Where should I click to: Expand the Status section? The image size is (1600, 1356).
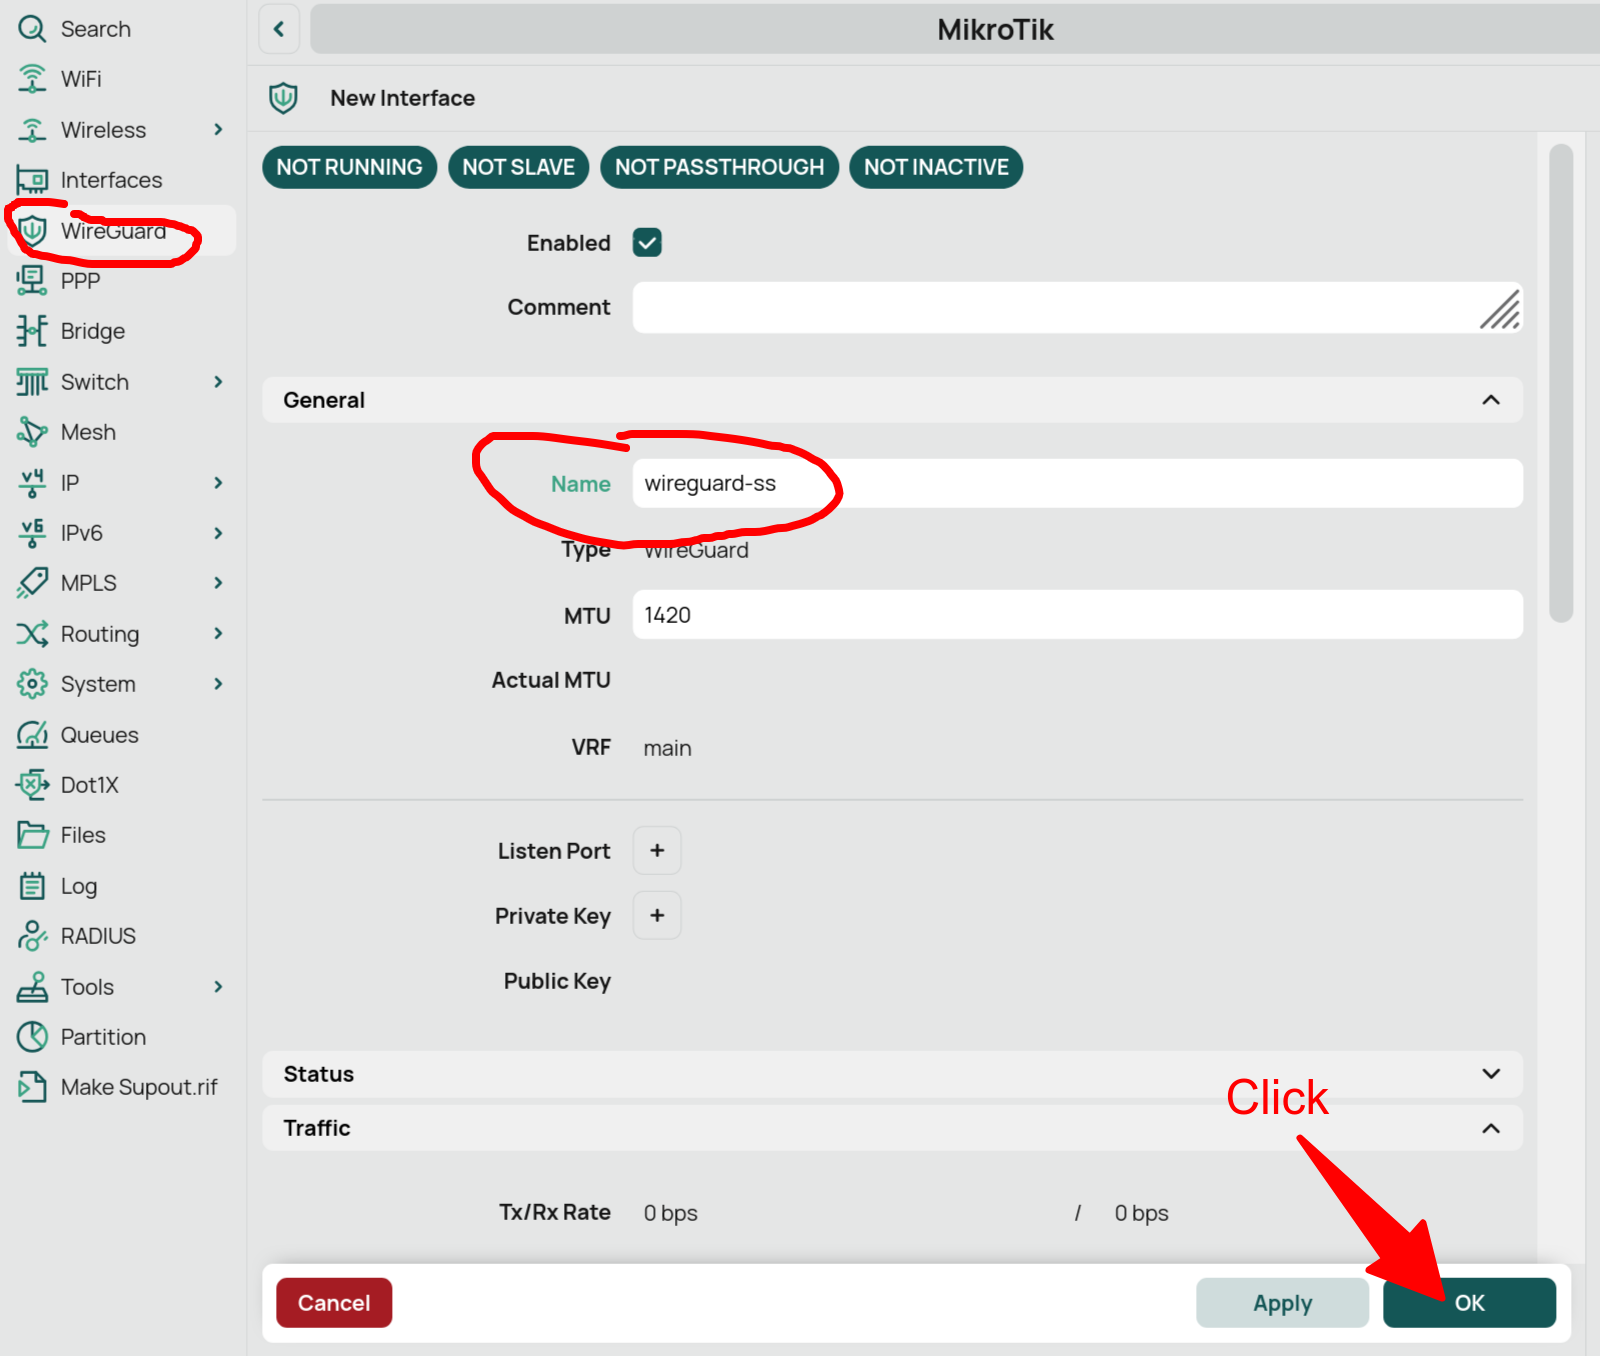tap(1490, 1074)
